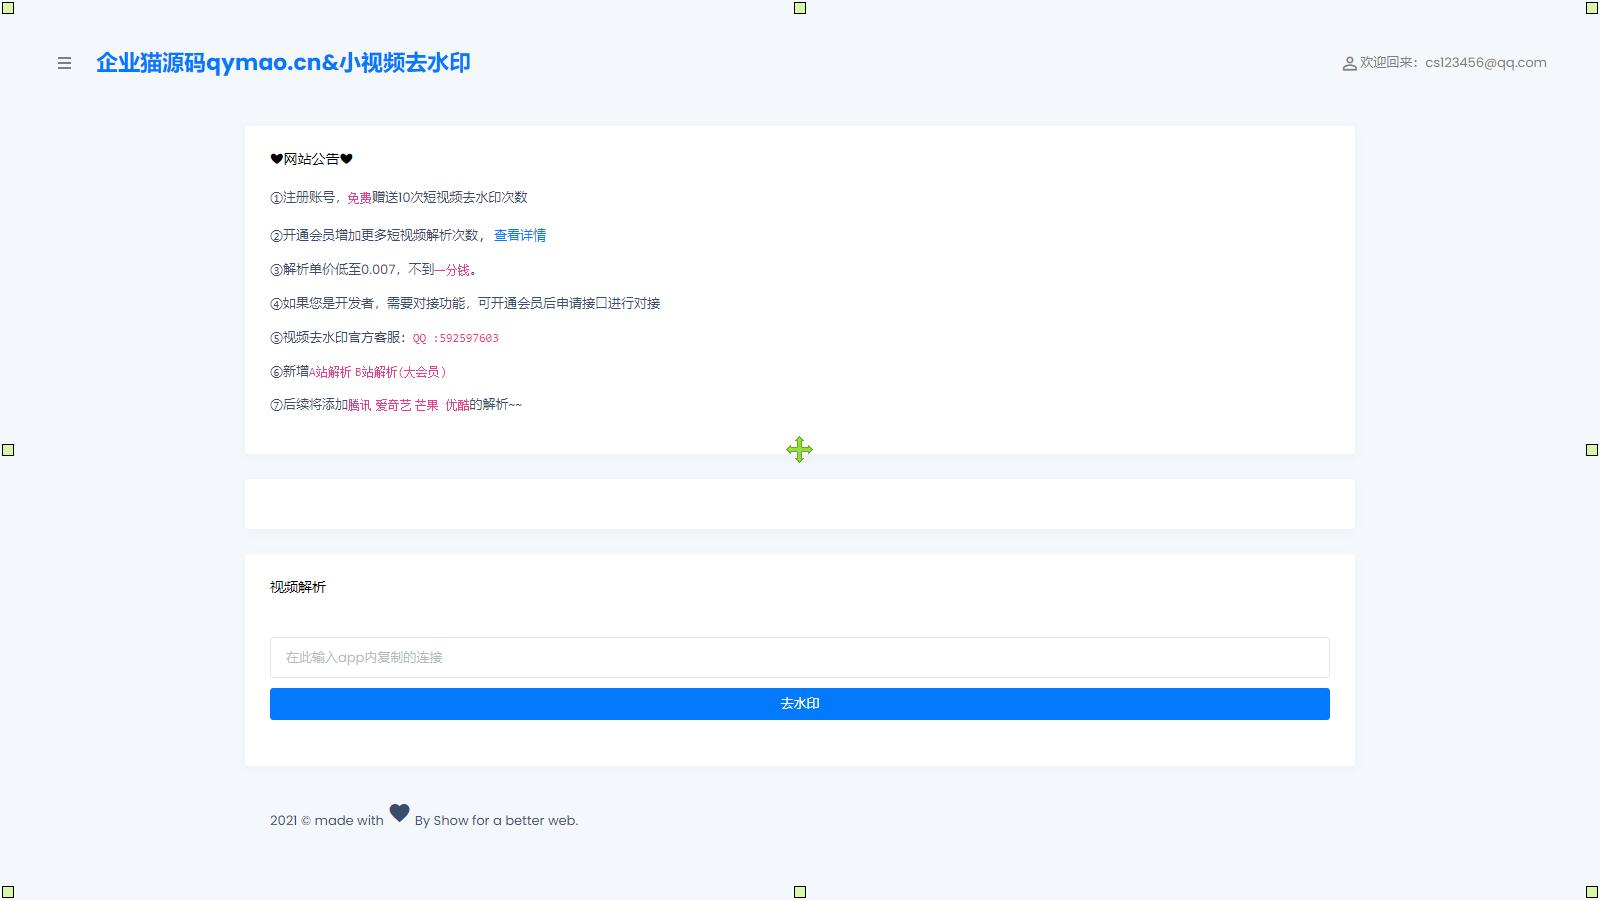1600x900 pixels.
Task: Click the top-right corner selection handle
Action: click(x=1591, y=8)
